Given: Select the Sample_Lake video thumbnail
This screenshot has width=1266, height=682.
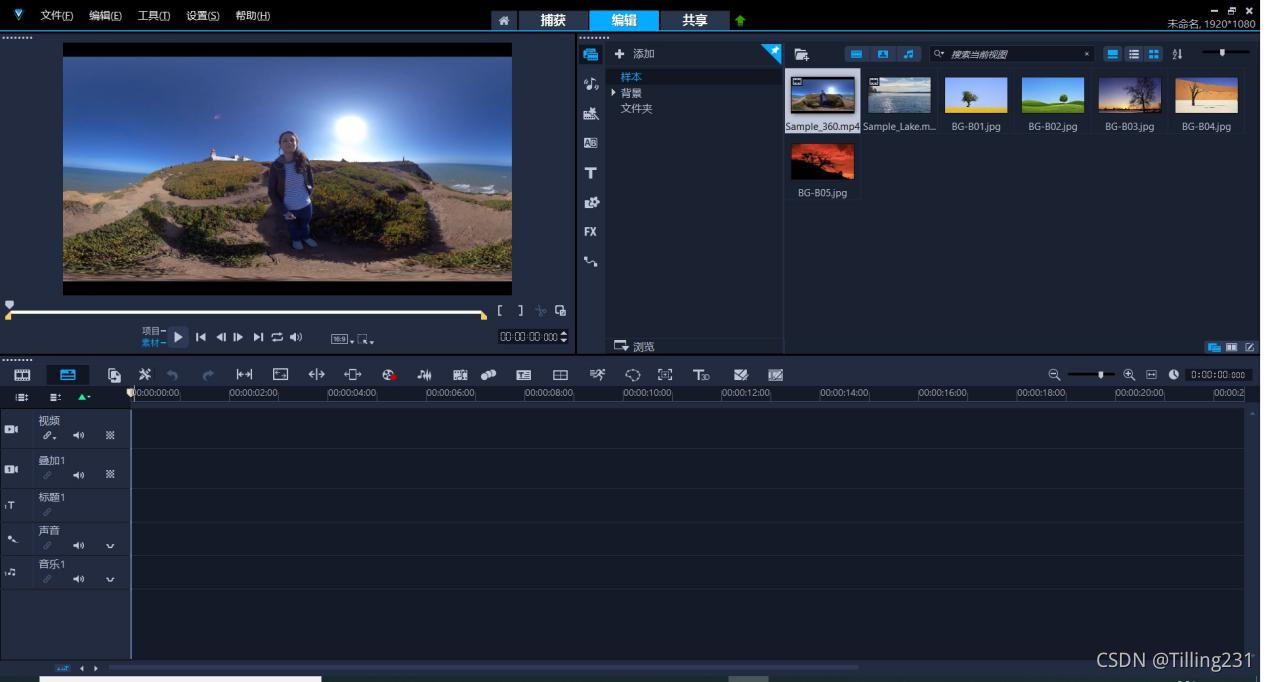Looking at the screenshot, I should coord(899,96).
